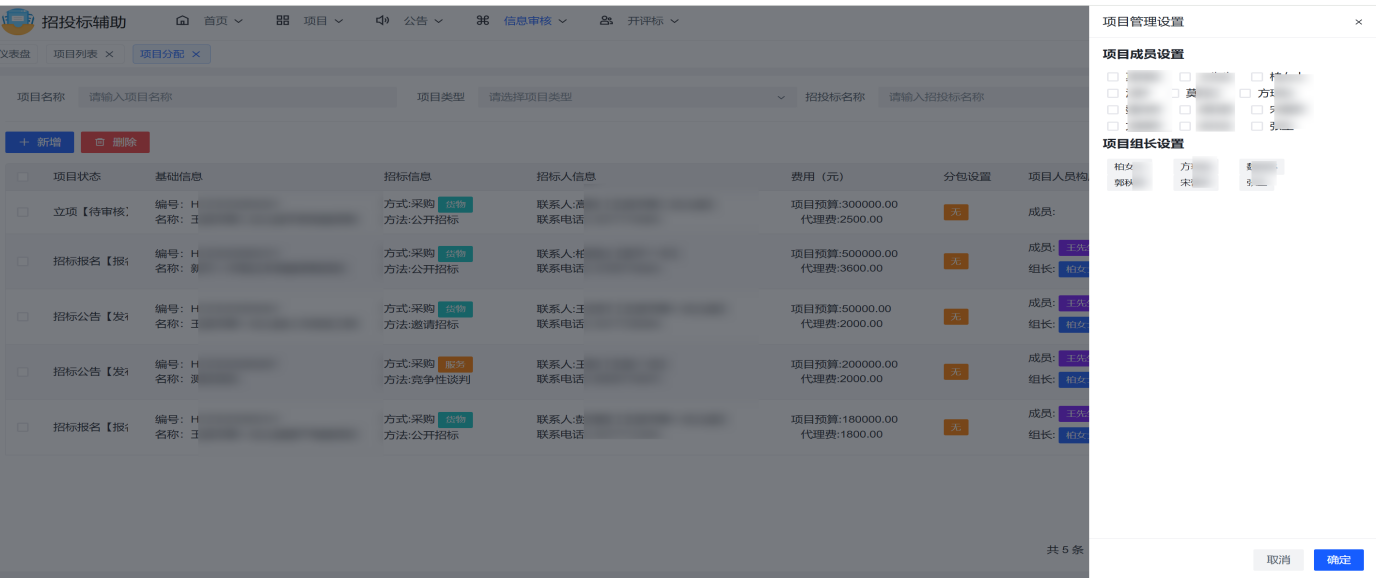Close the 项目管理设置 drawer with X

point(1358,22)
